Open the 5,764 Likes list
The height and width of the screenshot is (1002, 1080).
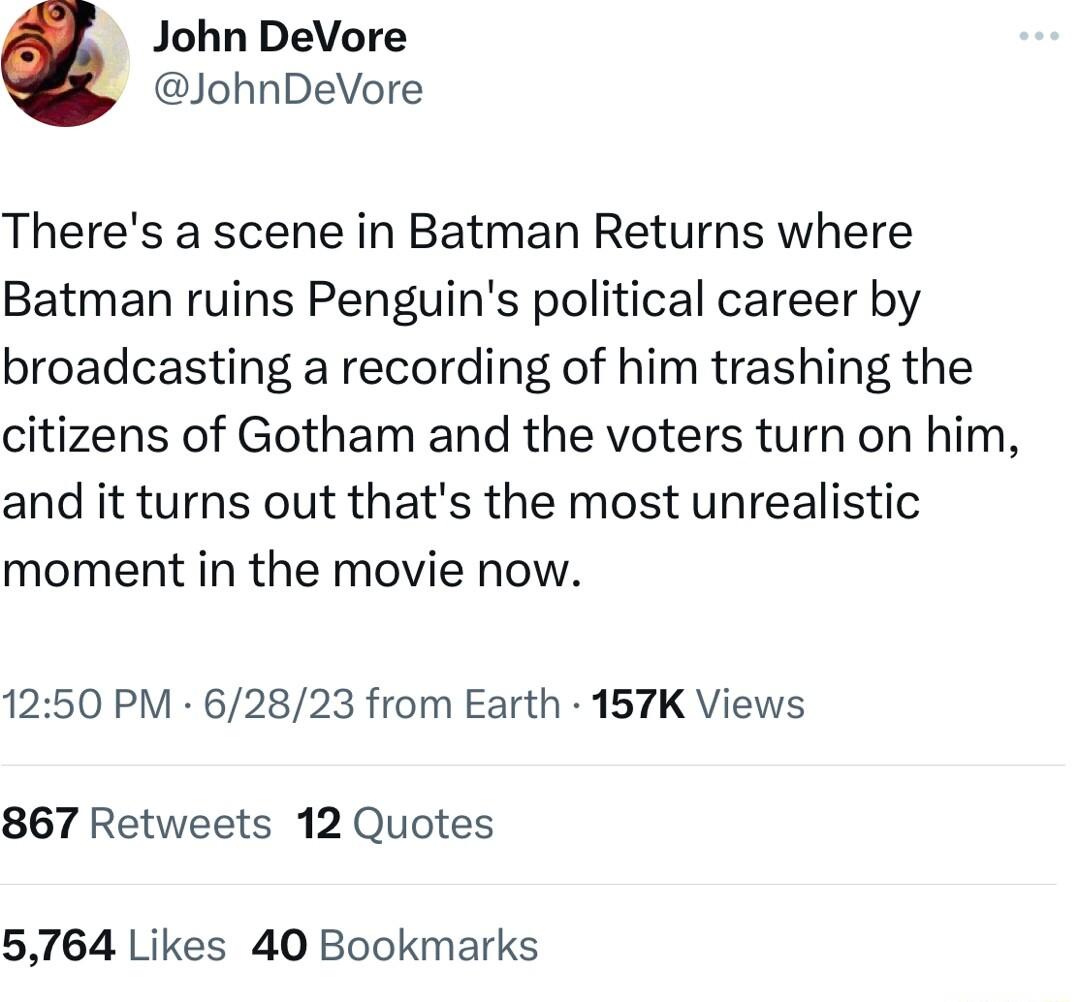[113, 943]
